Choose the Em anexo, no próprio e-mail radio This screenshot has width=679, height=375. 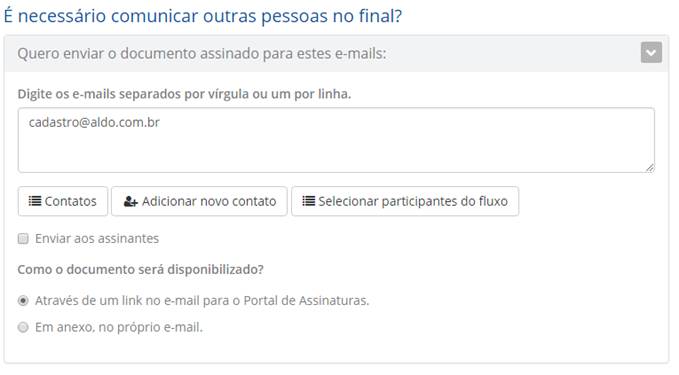[23, 327]
